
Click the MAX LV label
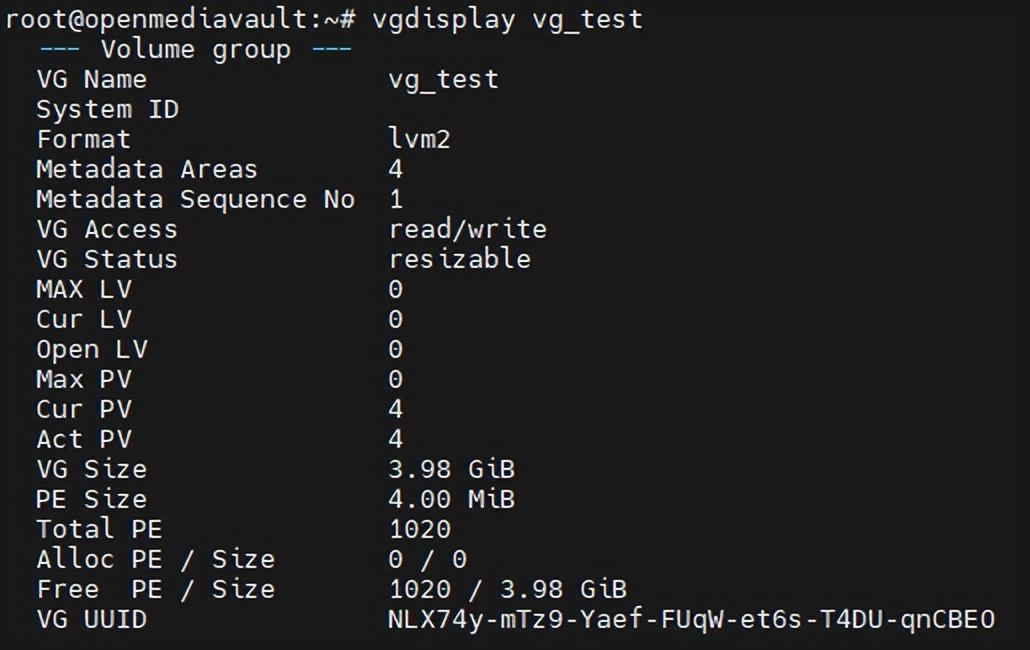tap(84, 290)
